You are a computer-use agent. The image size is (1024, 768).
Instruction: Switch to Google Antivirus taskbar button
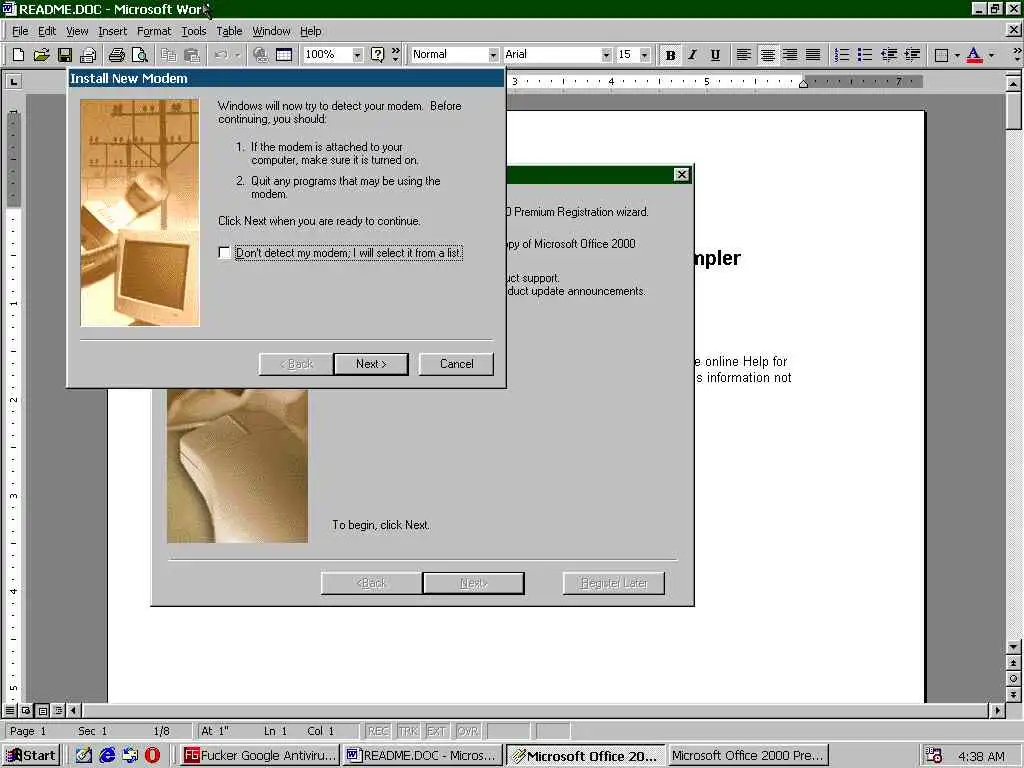point(259,755)
